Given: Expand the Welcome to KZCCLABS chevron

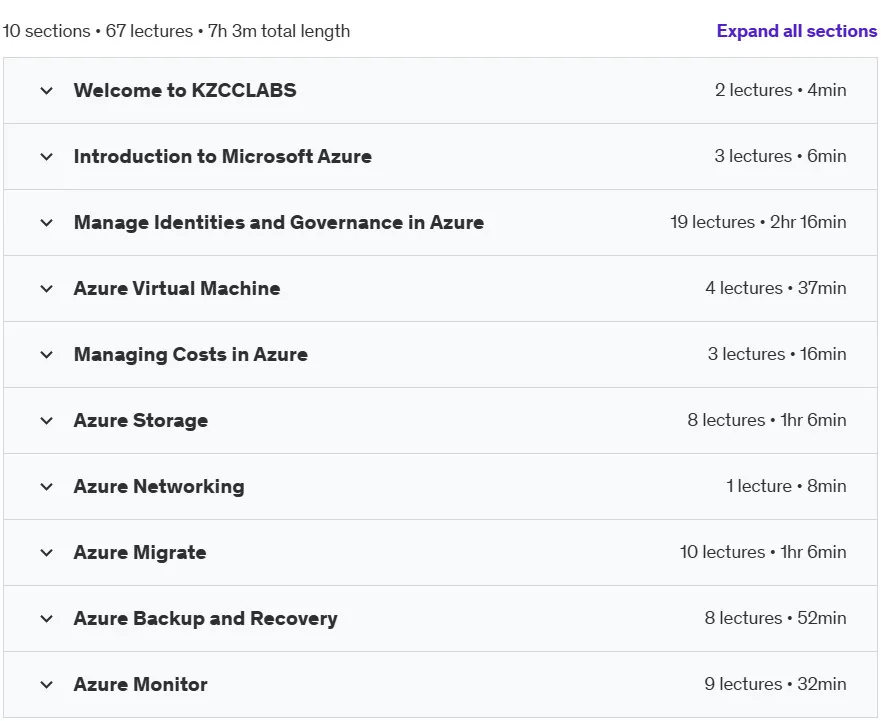Looking at the screenshot, I should pos(47,90).
